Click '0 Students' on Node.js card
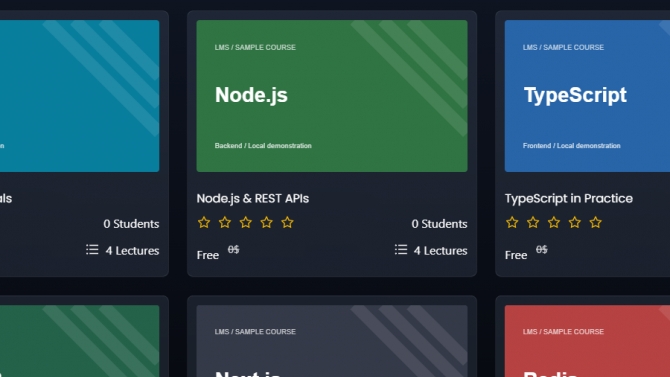The image size is (670, 377). click(439, 224)
